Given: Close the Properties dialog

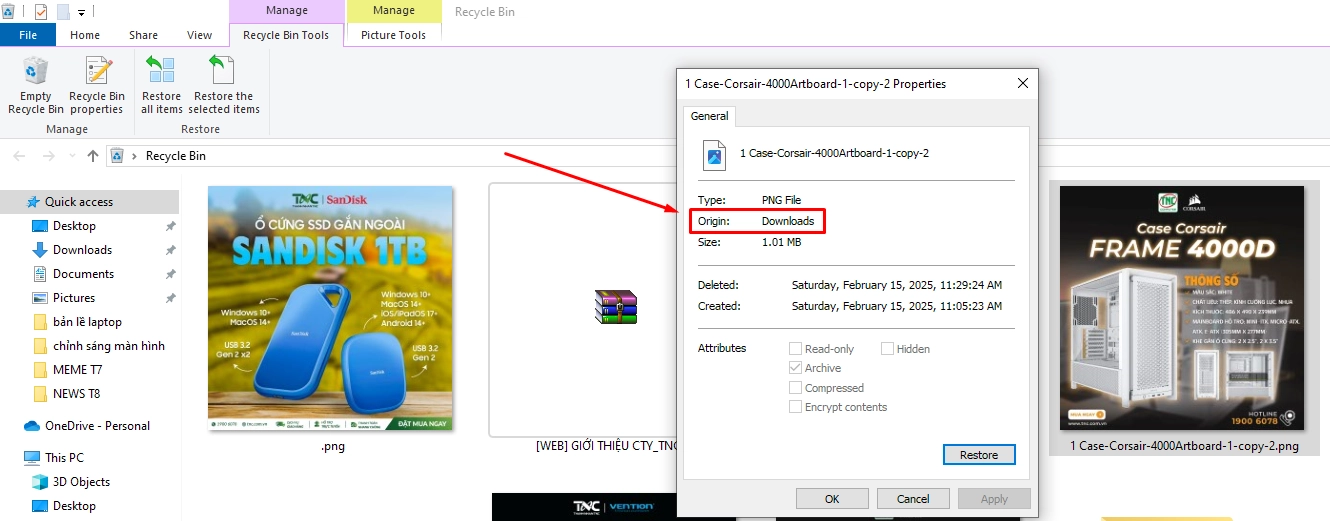Looking at the screenshot, I should tap(1022, 84).
